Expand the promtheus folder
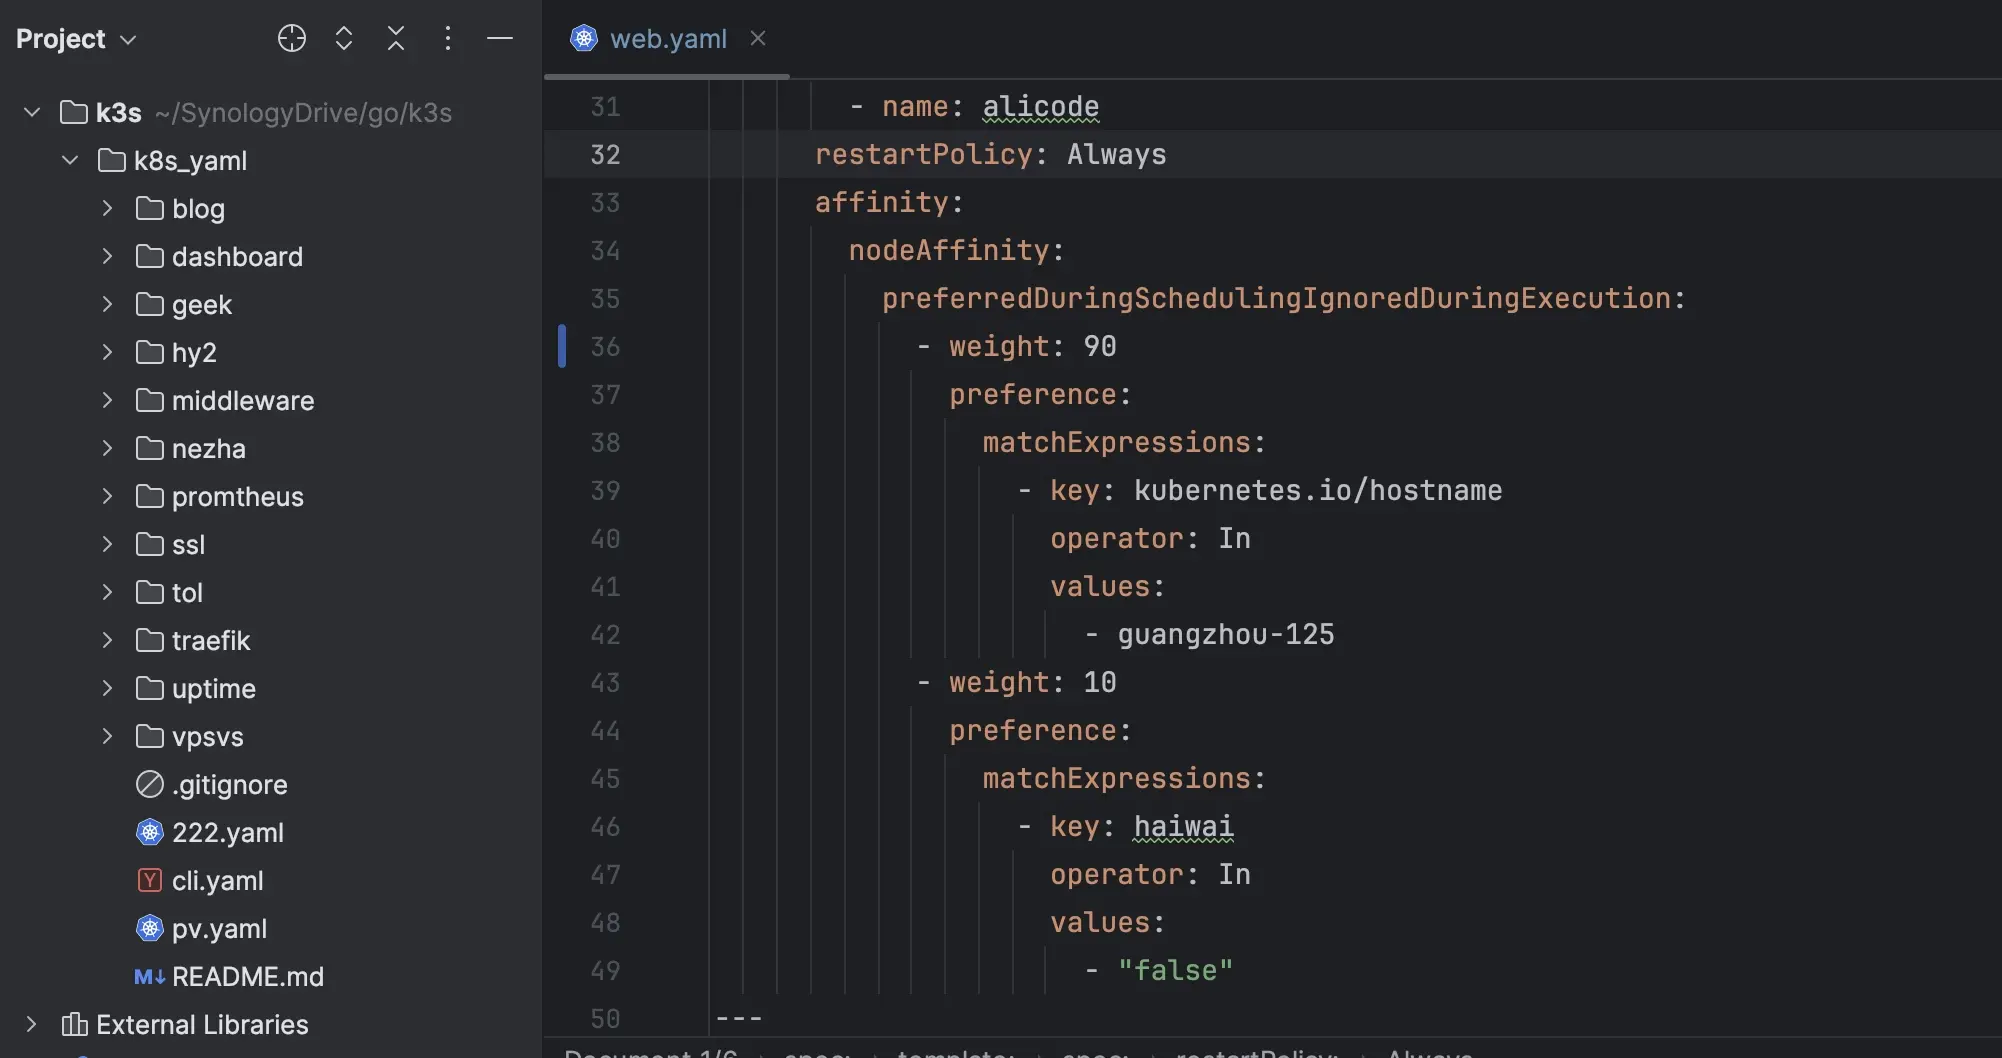The height and width of the screenshot is (1058, 2002). coord(107,496)
